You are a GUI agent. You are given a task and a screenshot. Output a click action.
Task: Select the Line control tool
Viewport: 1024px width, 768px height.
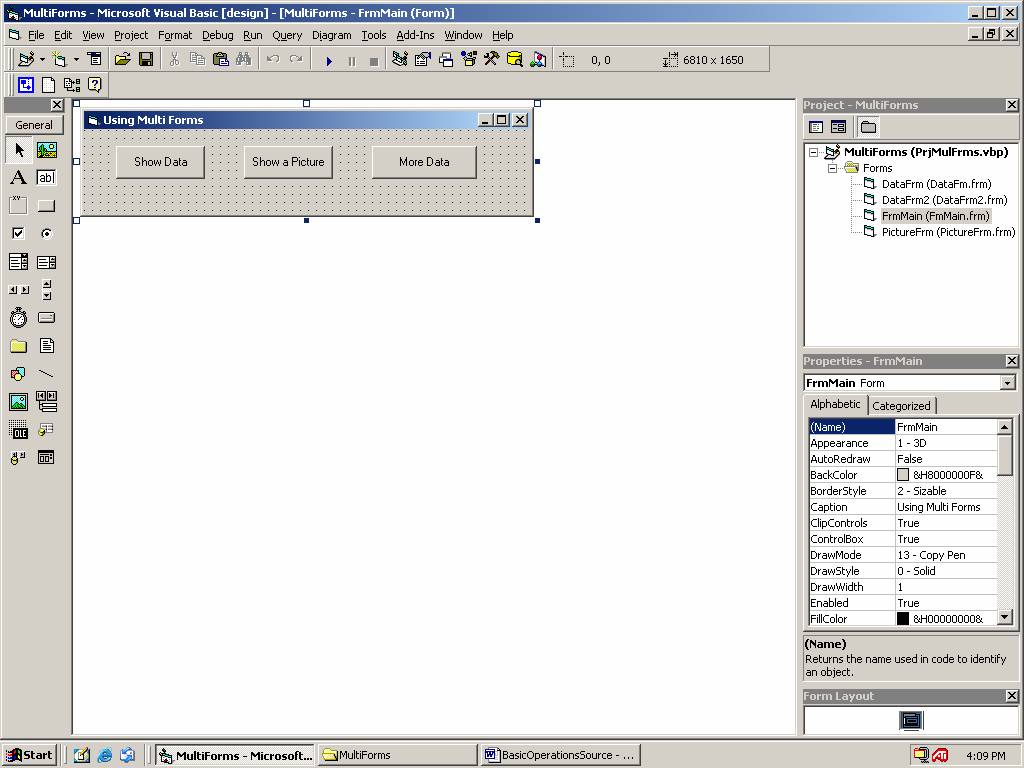[x=46, y=374]
